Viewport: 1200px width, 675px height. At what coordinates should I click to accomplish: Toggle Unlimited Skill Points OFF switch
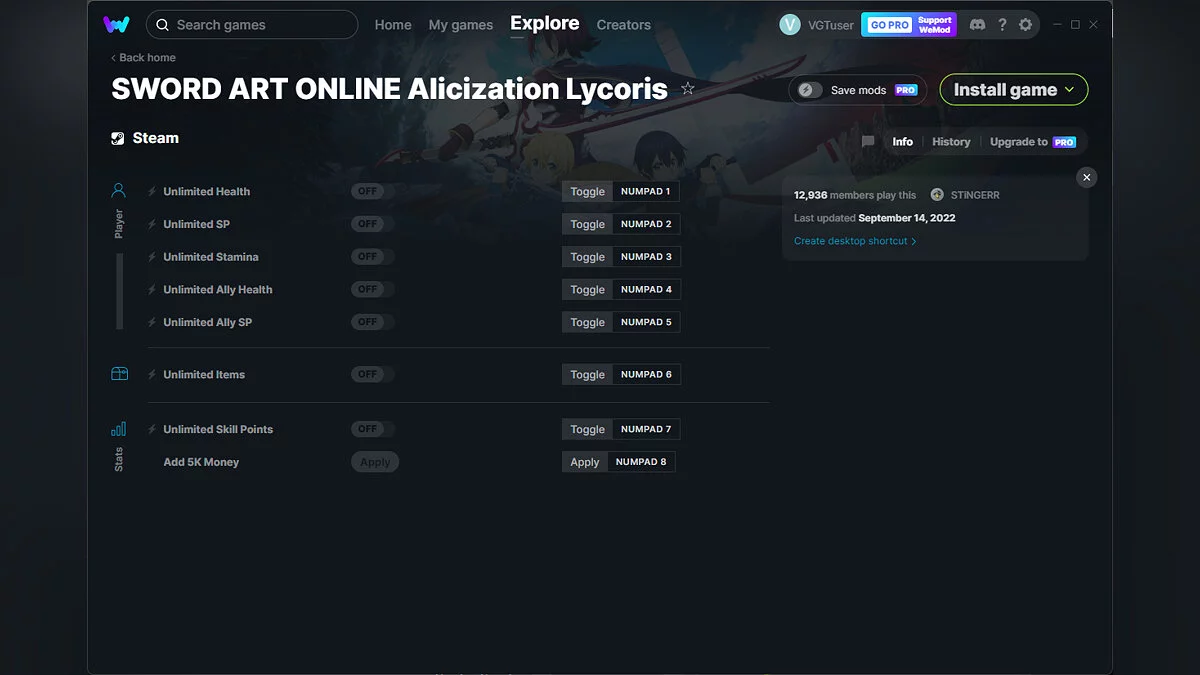(373, 429)
